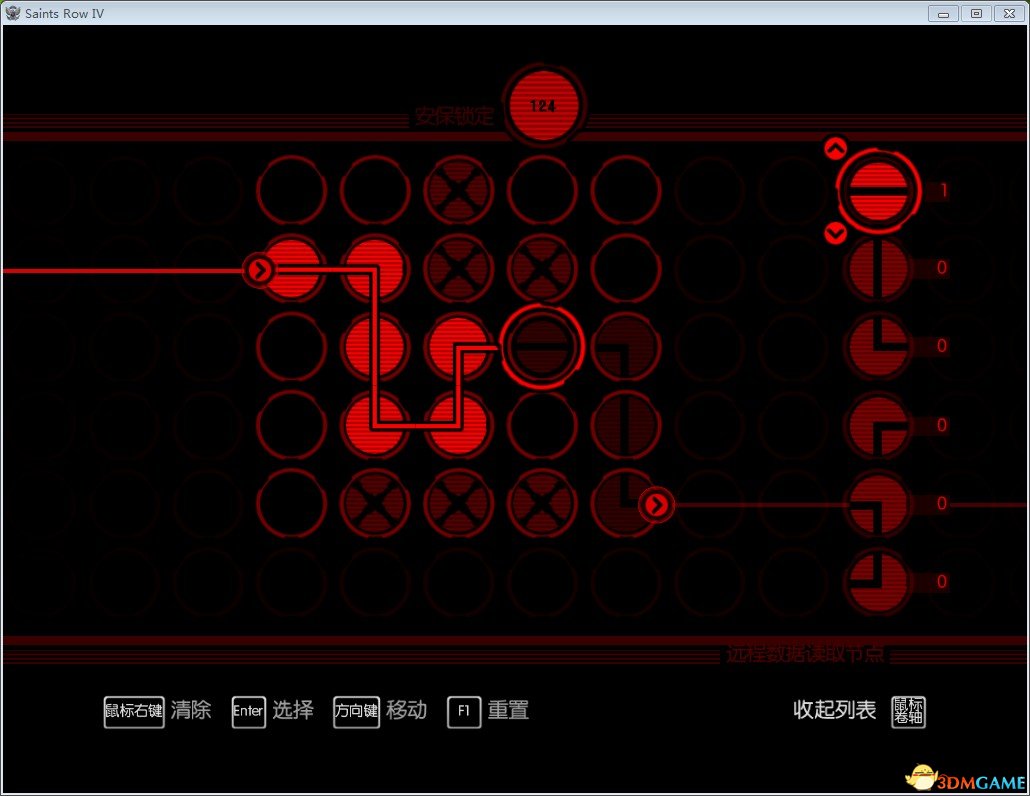1030x796 pixels.
Task: Maximize the Saints Row IV window
Action: coord(976,13)
